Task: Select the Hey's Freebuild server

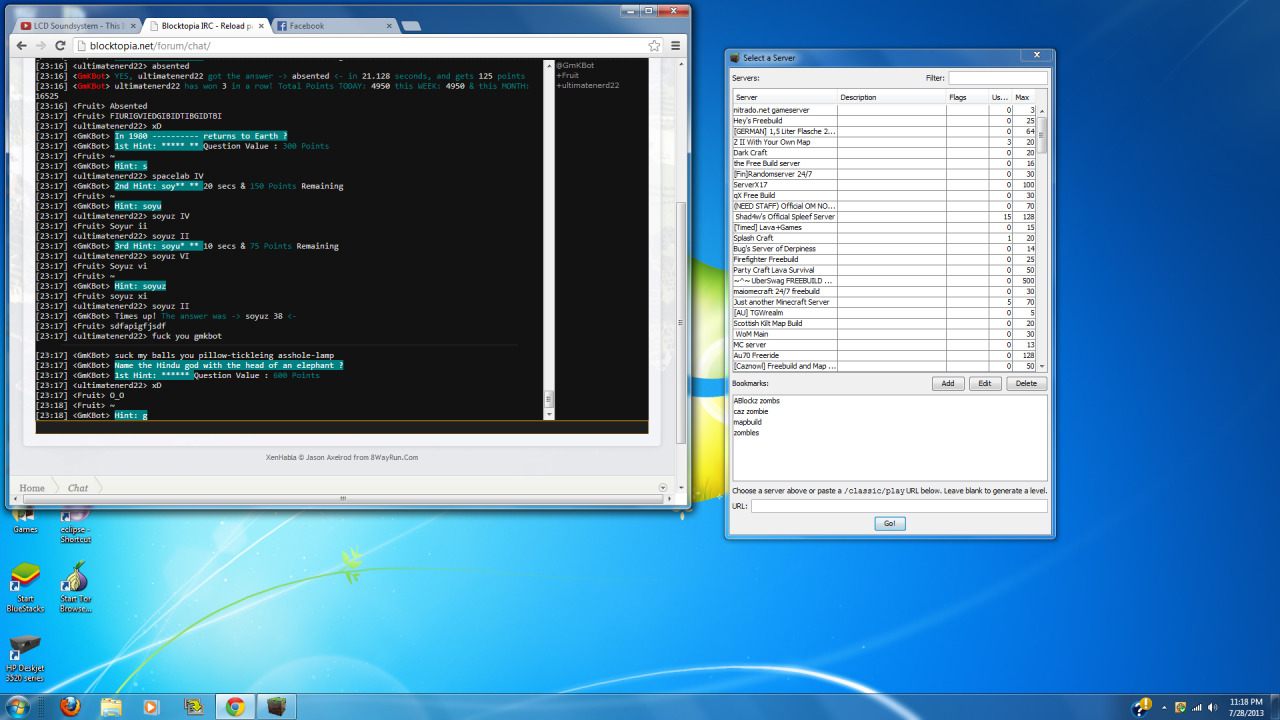Action: click(x=884, y=120)
